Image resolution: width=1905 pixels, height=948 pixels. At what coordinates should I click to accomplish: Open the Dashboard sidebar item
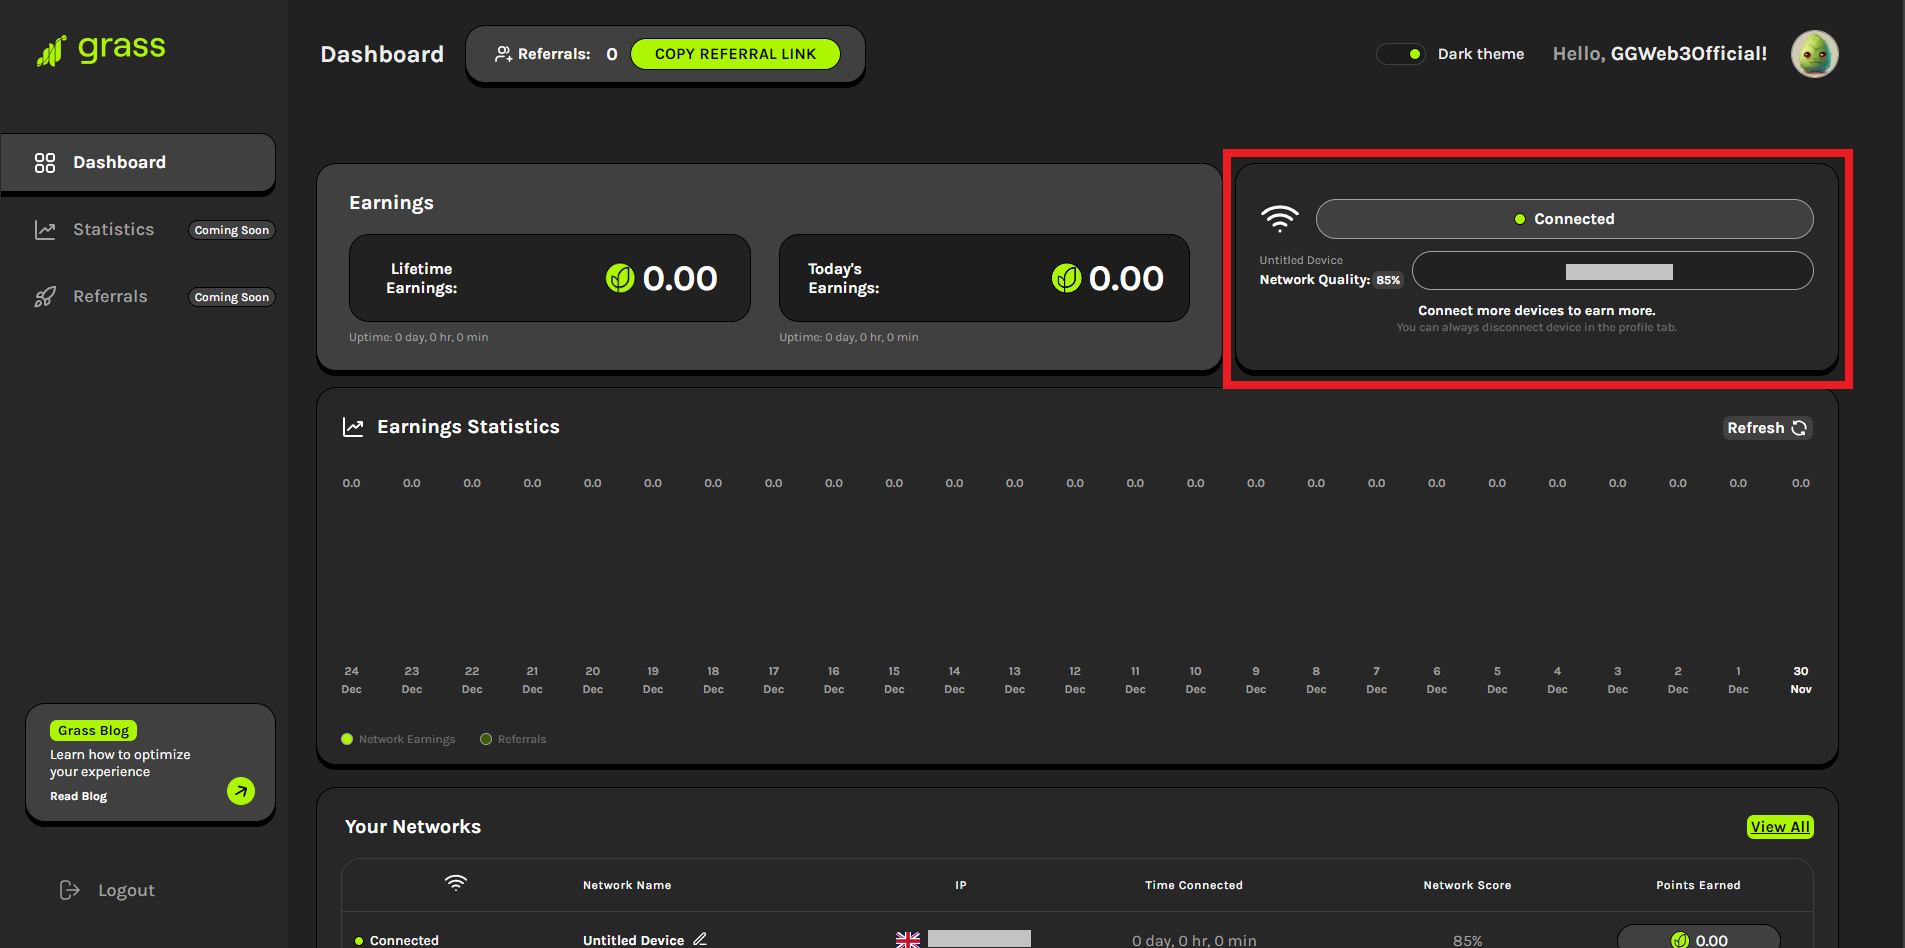coord(138,162)
